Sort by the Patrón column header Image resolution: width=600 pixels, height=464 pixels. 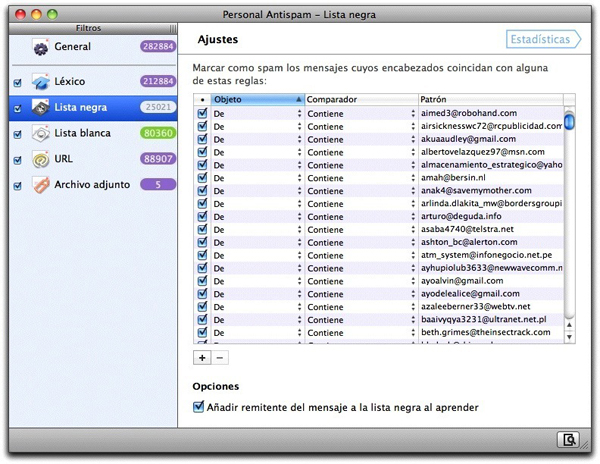click(491, 99)
